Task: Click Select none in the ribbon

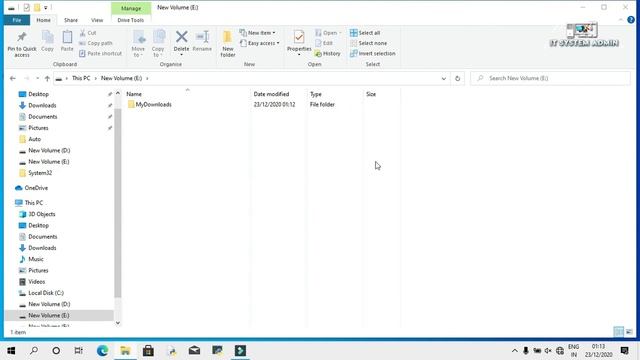Action: click(x=369, y=43)
